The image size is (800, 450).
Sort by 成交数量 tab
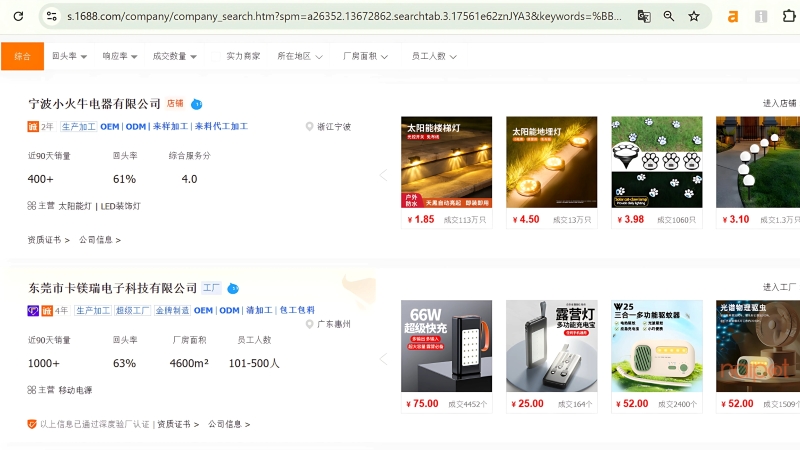tap(174, 56)
